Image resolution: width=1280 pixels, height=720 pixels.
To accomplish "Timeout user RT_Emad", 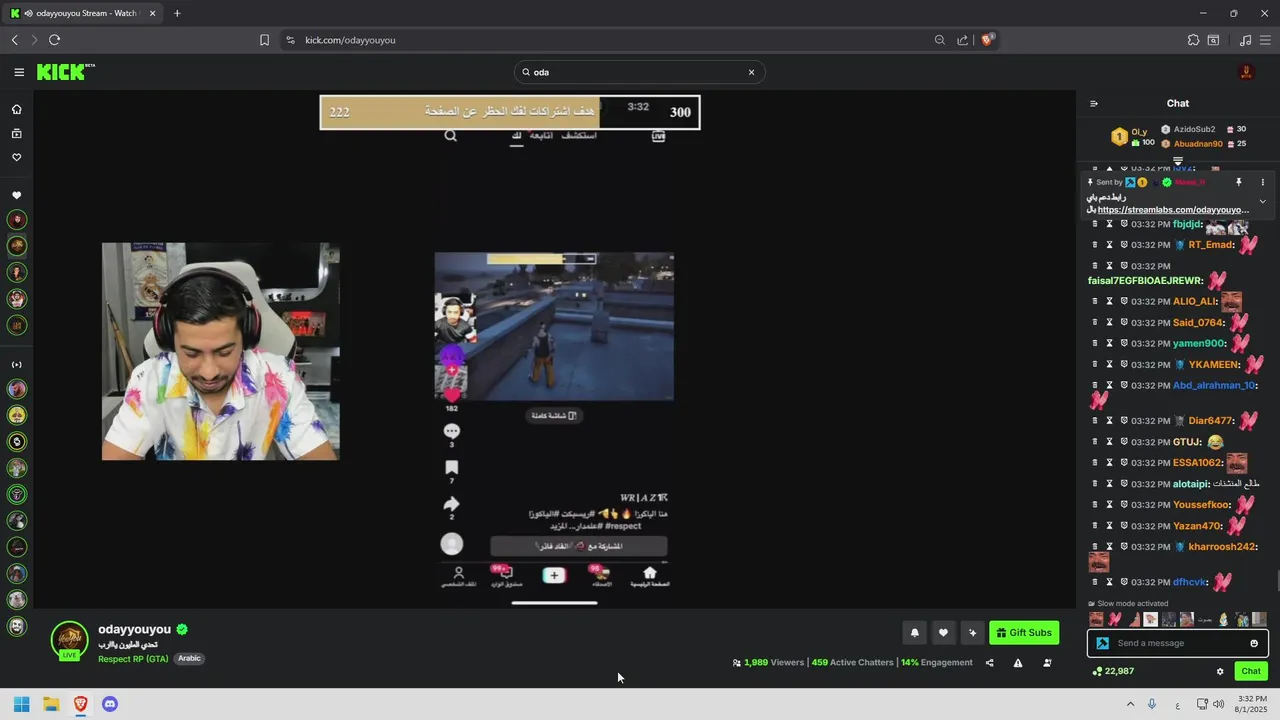I will [1109, 245].
